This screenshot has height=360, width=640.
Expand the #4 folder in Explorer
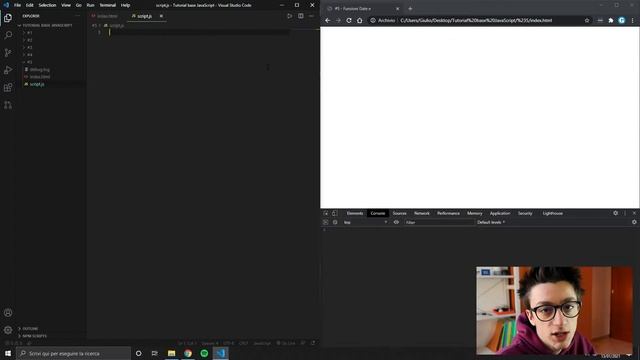[29, 55]
